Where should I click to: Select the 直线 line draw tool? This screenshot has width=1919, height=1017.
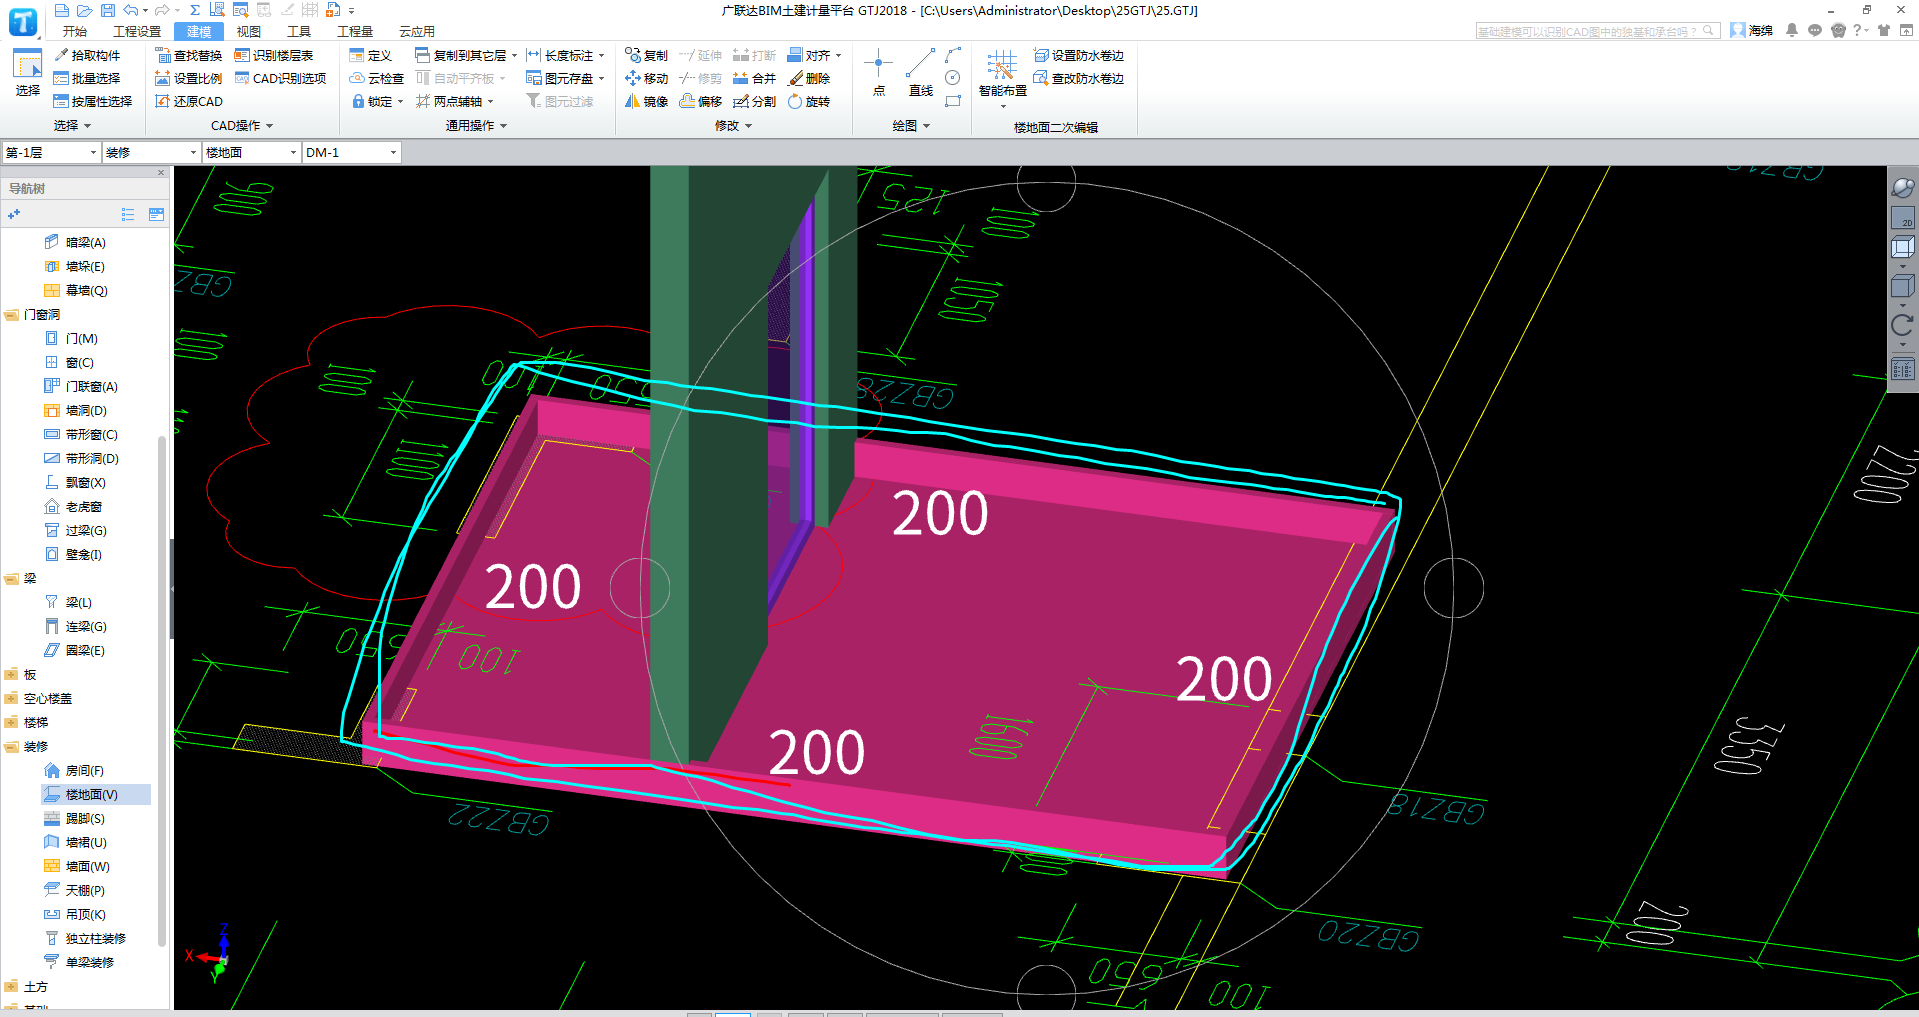pos(921,73)
